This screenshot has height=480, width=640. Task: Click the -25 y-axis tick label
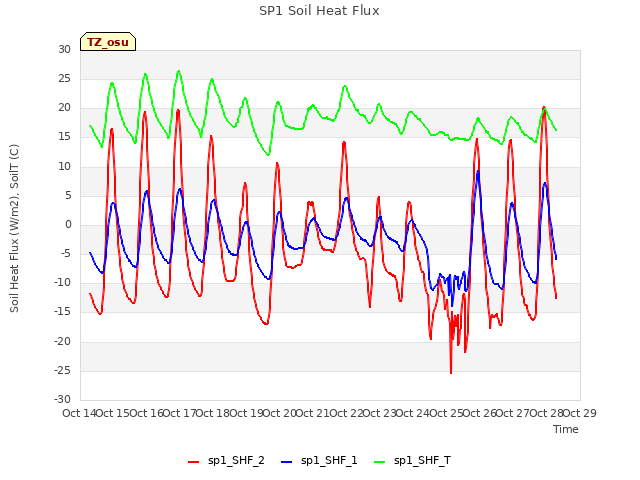[62, 370]
